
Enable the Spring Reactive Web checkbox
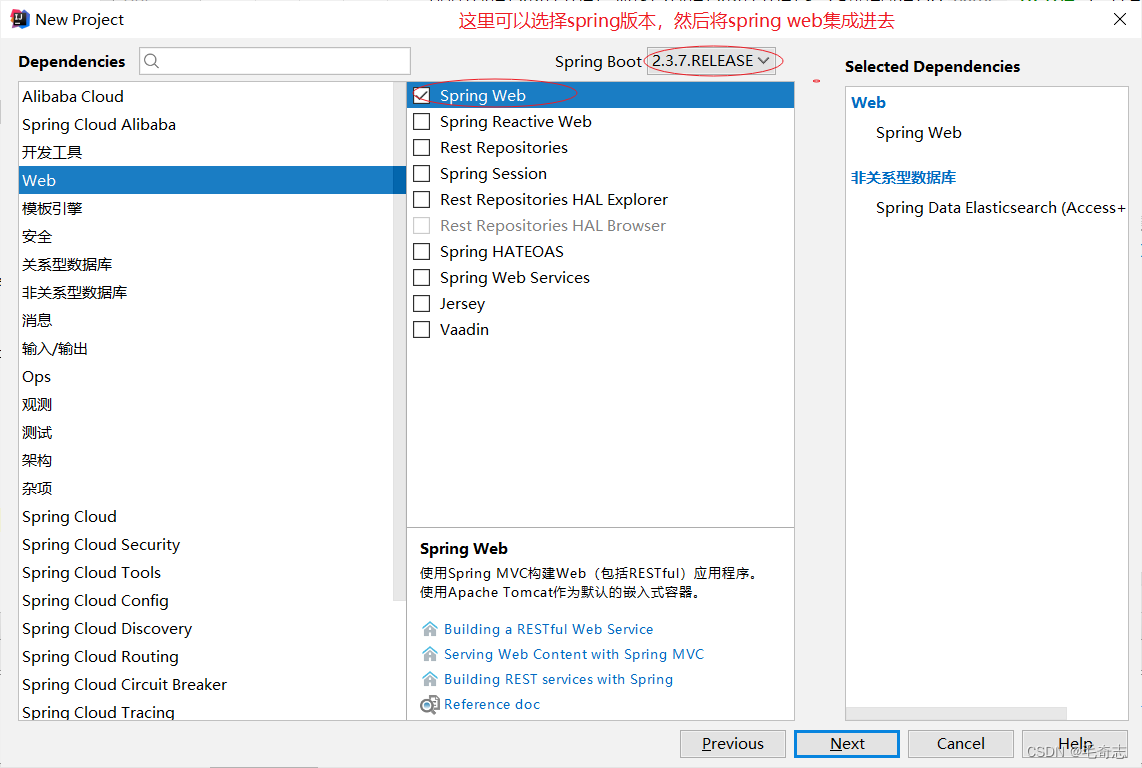422,122
